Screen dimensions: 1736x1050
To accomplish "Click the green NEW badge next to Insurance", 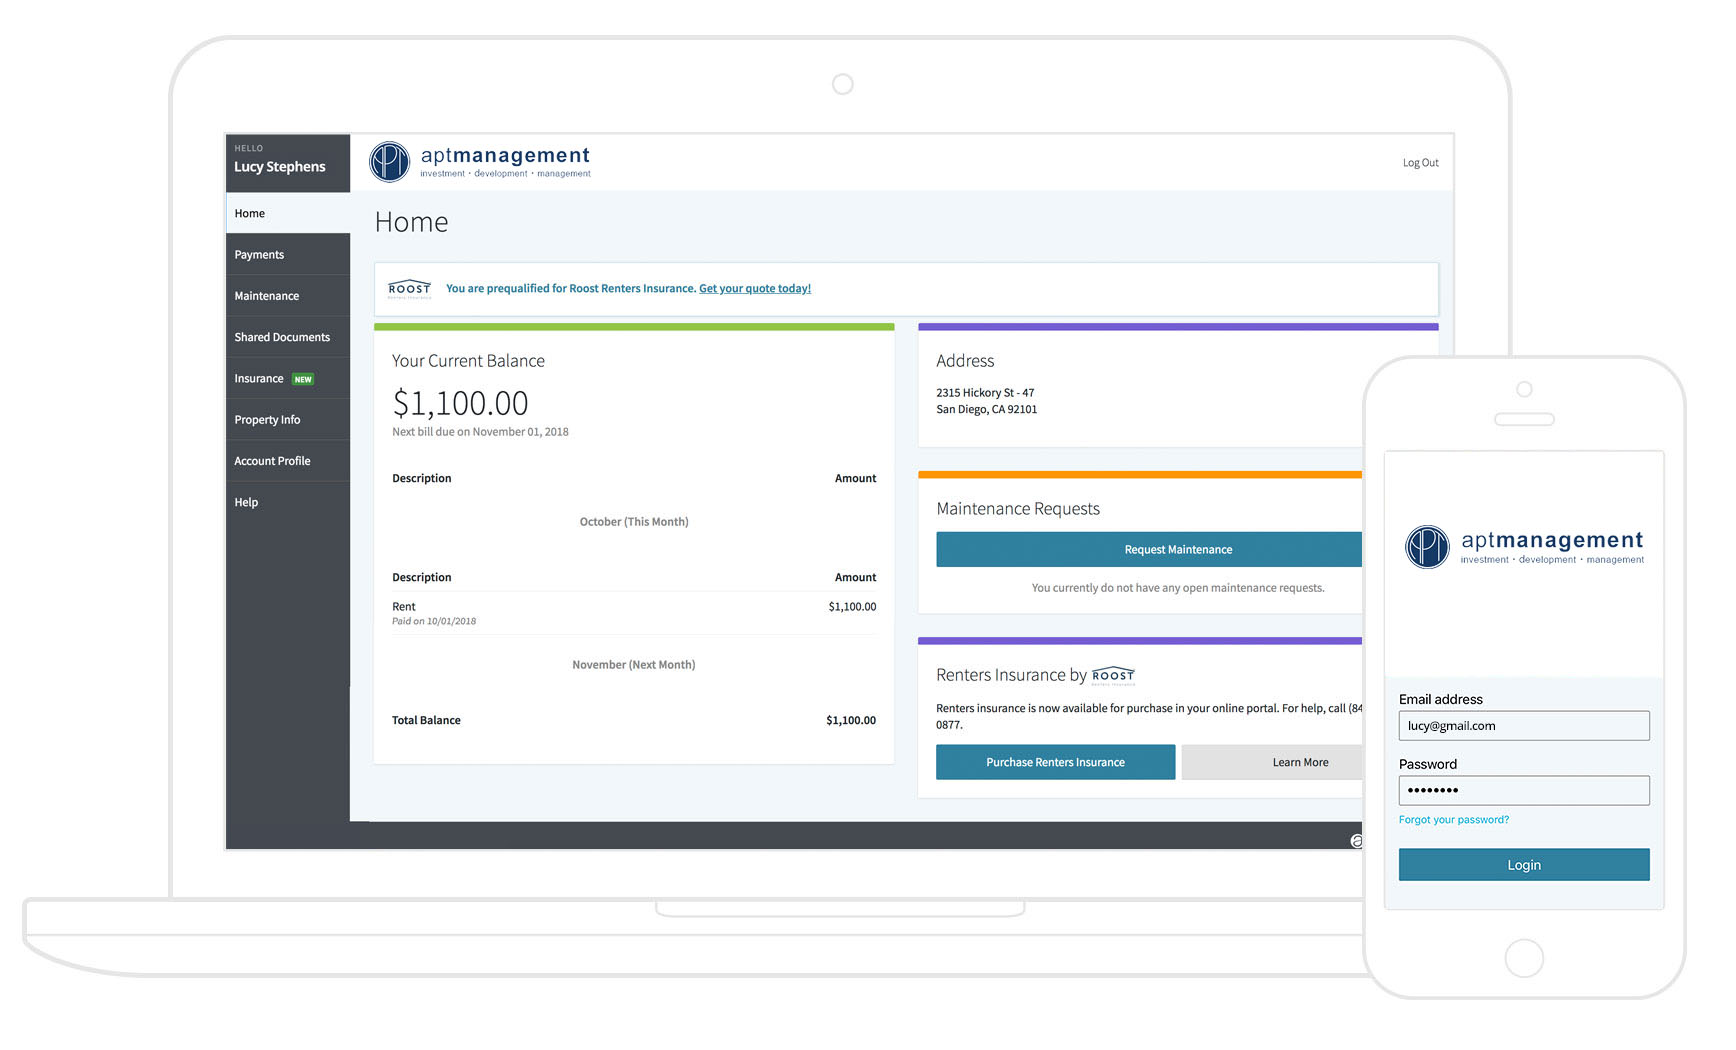I will tap(303, 380).
